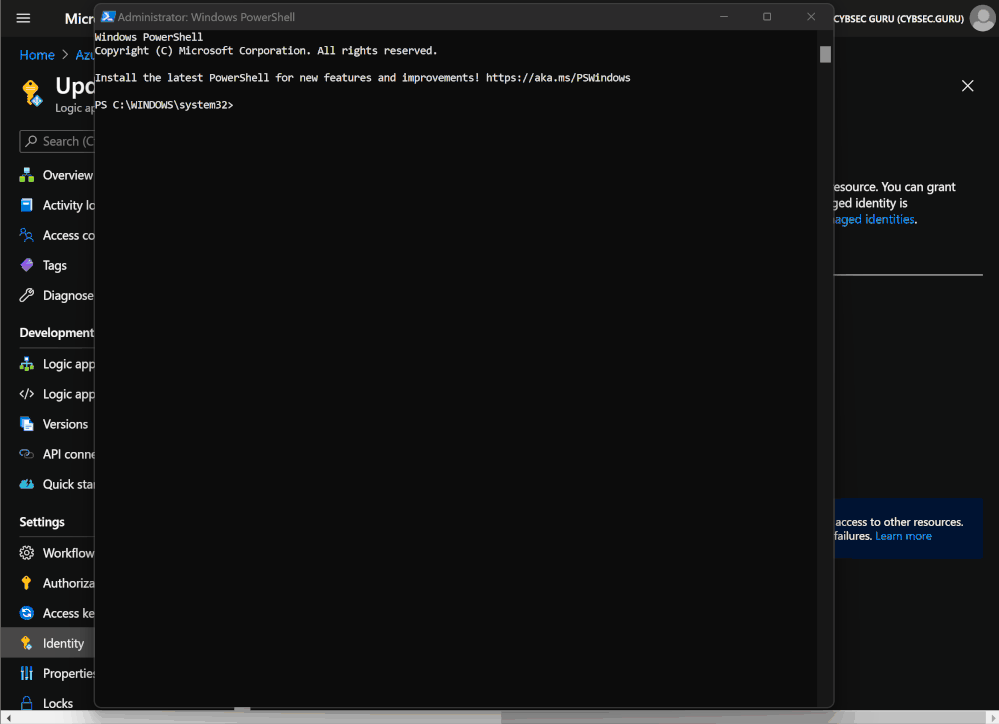This screenshot has width=999, height=724.
Task: Go to Access control in the sidebar
Action: tap(56, 235)
